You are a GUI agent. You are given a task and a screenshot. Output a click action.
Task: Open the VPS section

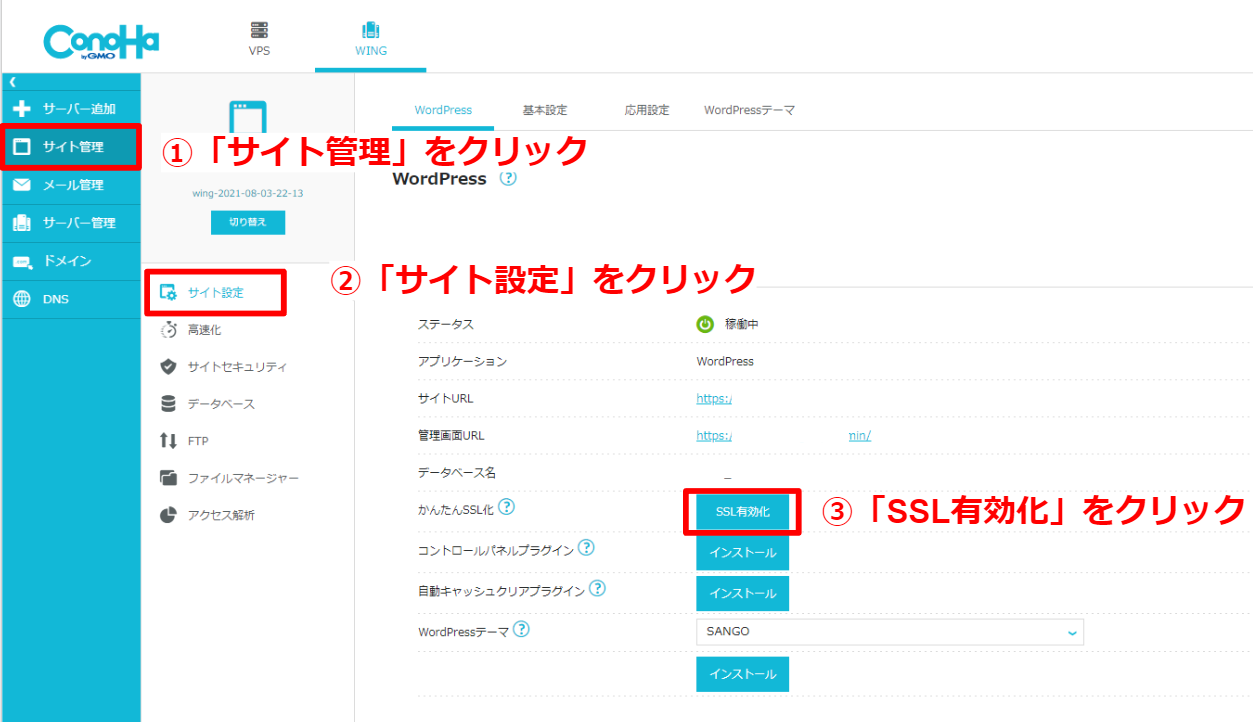tap(259, 37)
